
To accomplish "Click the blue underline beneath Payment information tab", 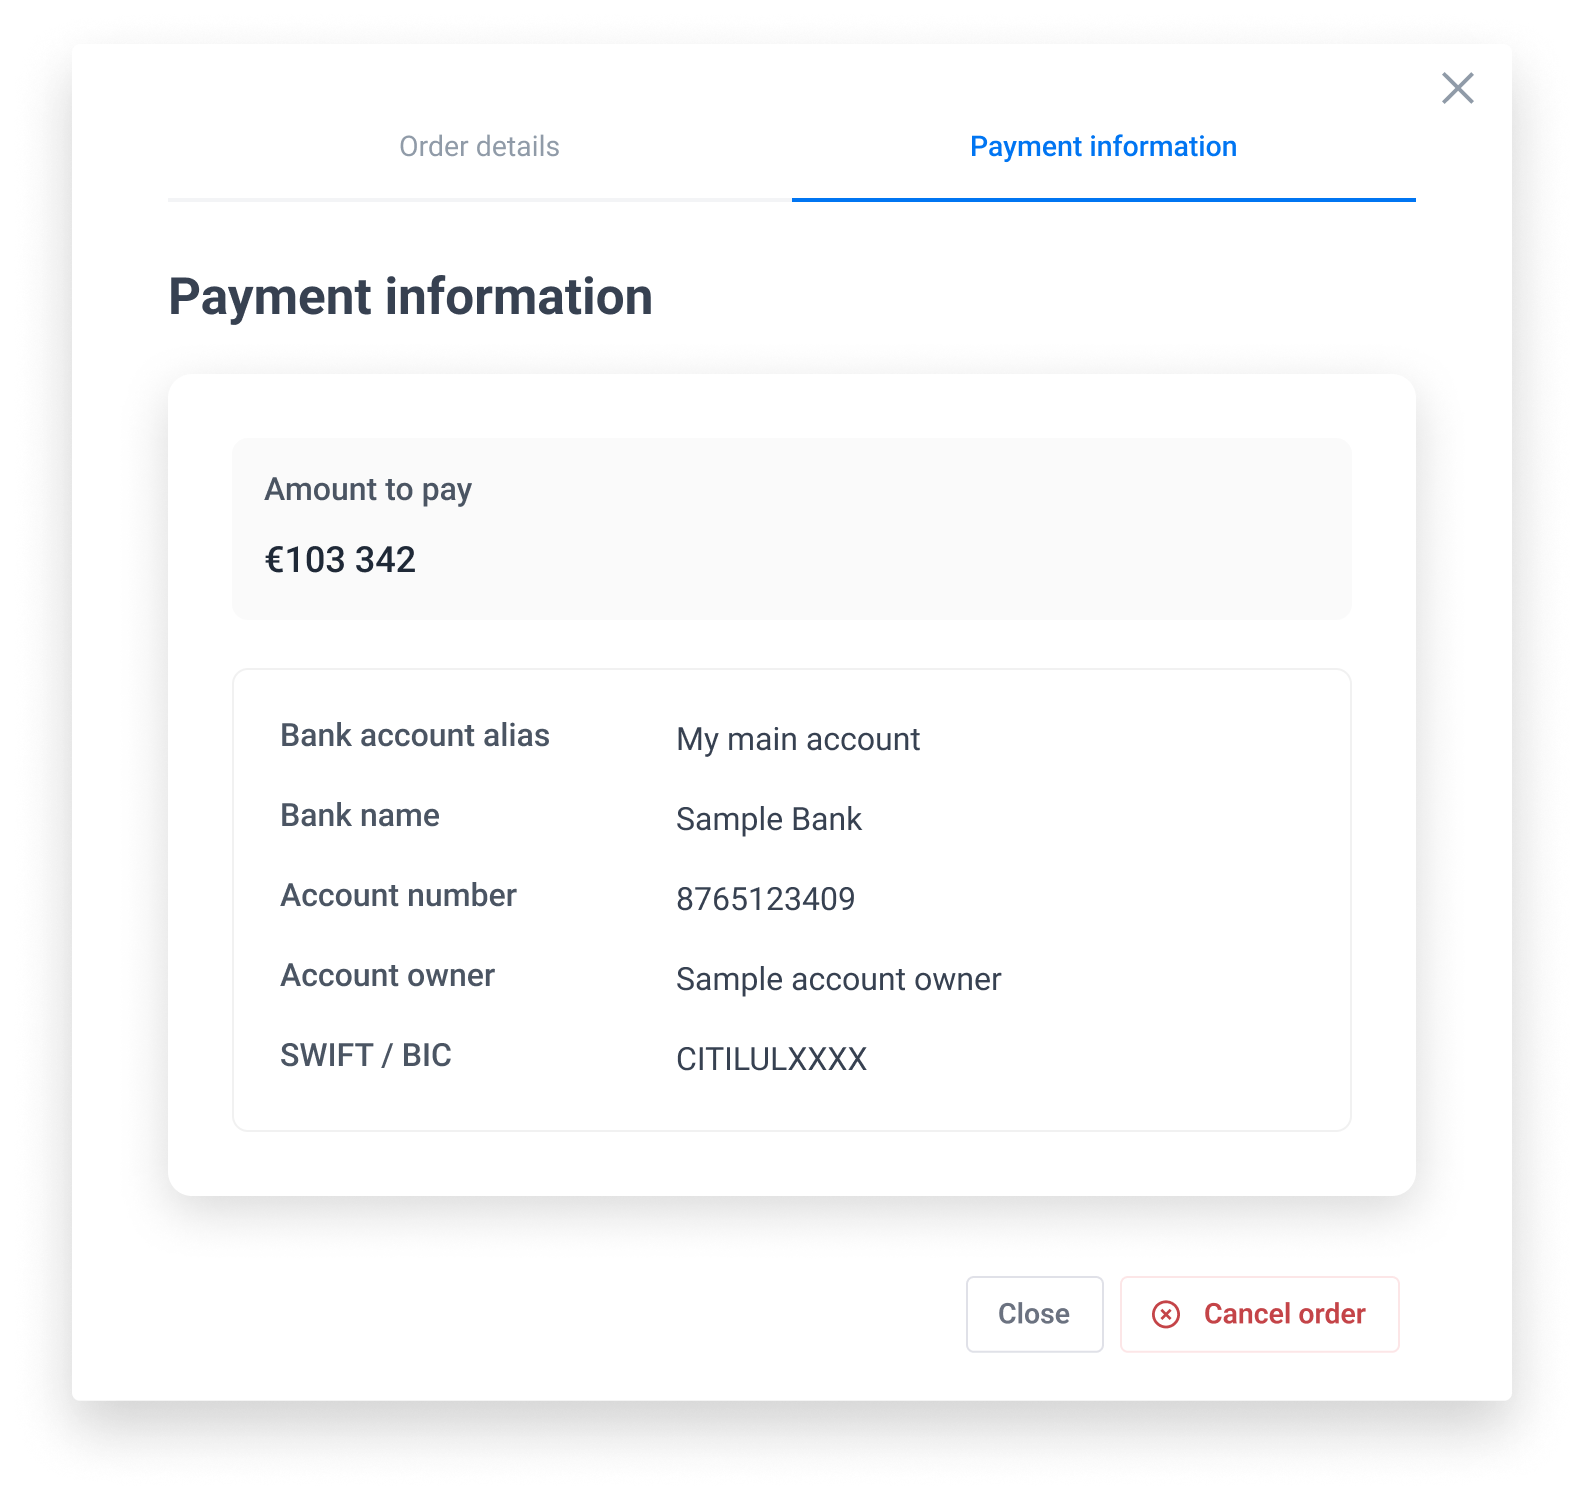I will click(1103, 200).
